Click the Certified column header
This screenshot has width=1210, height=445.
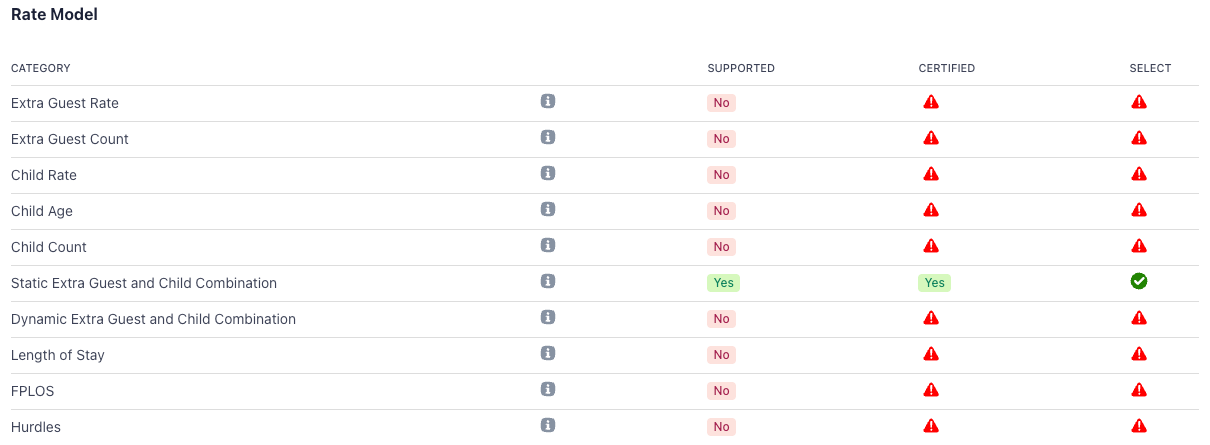(x=946, y=68)
